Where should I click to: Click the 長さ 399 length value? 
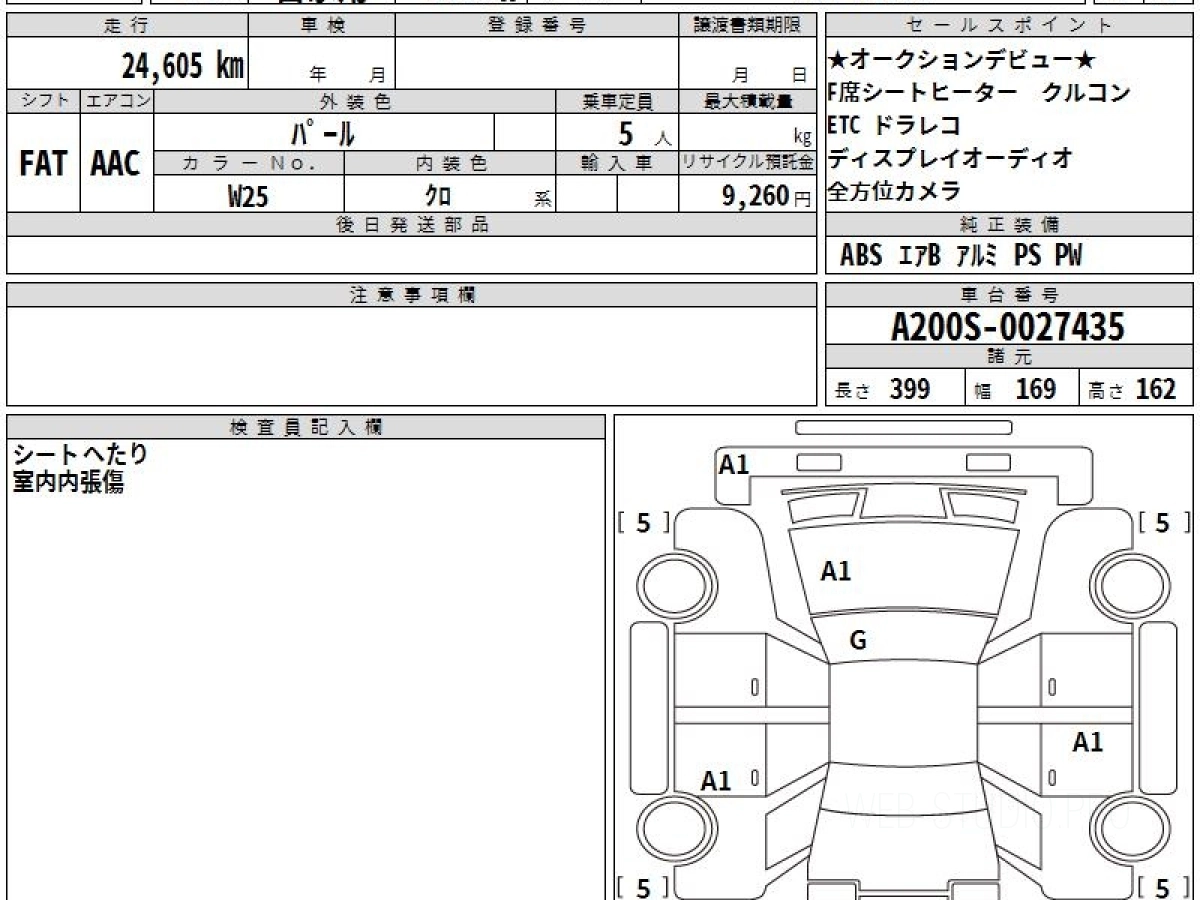883,389
